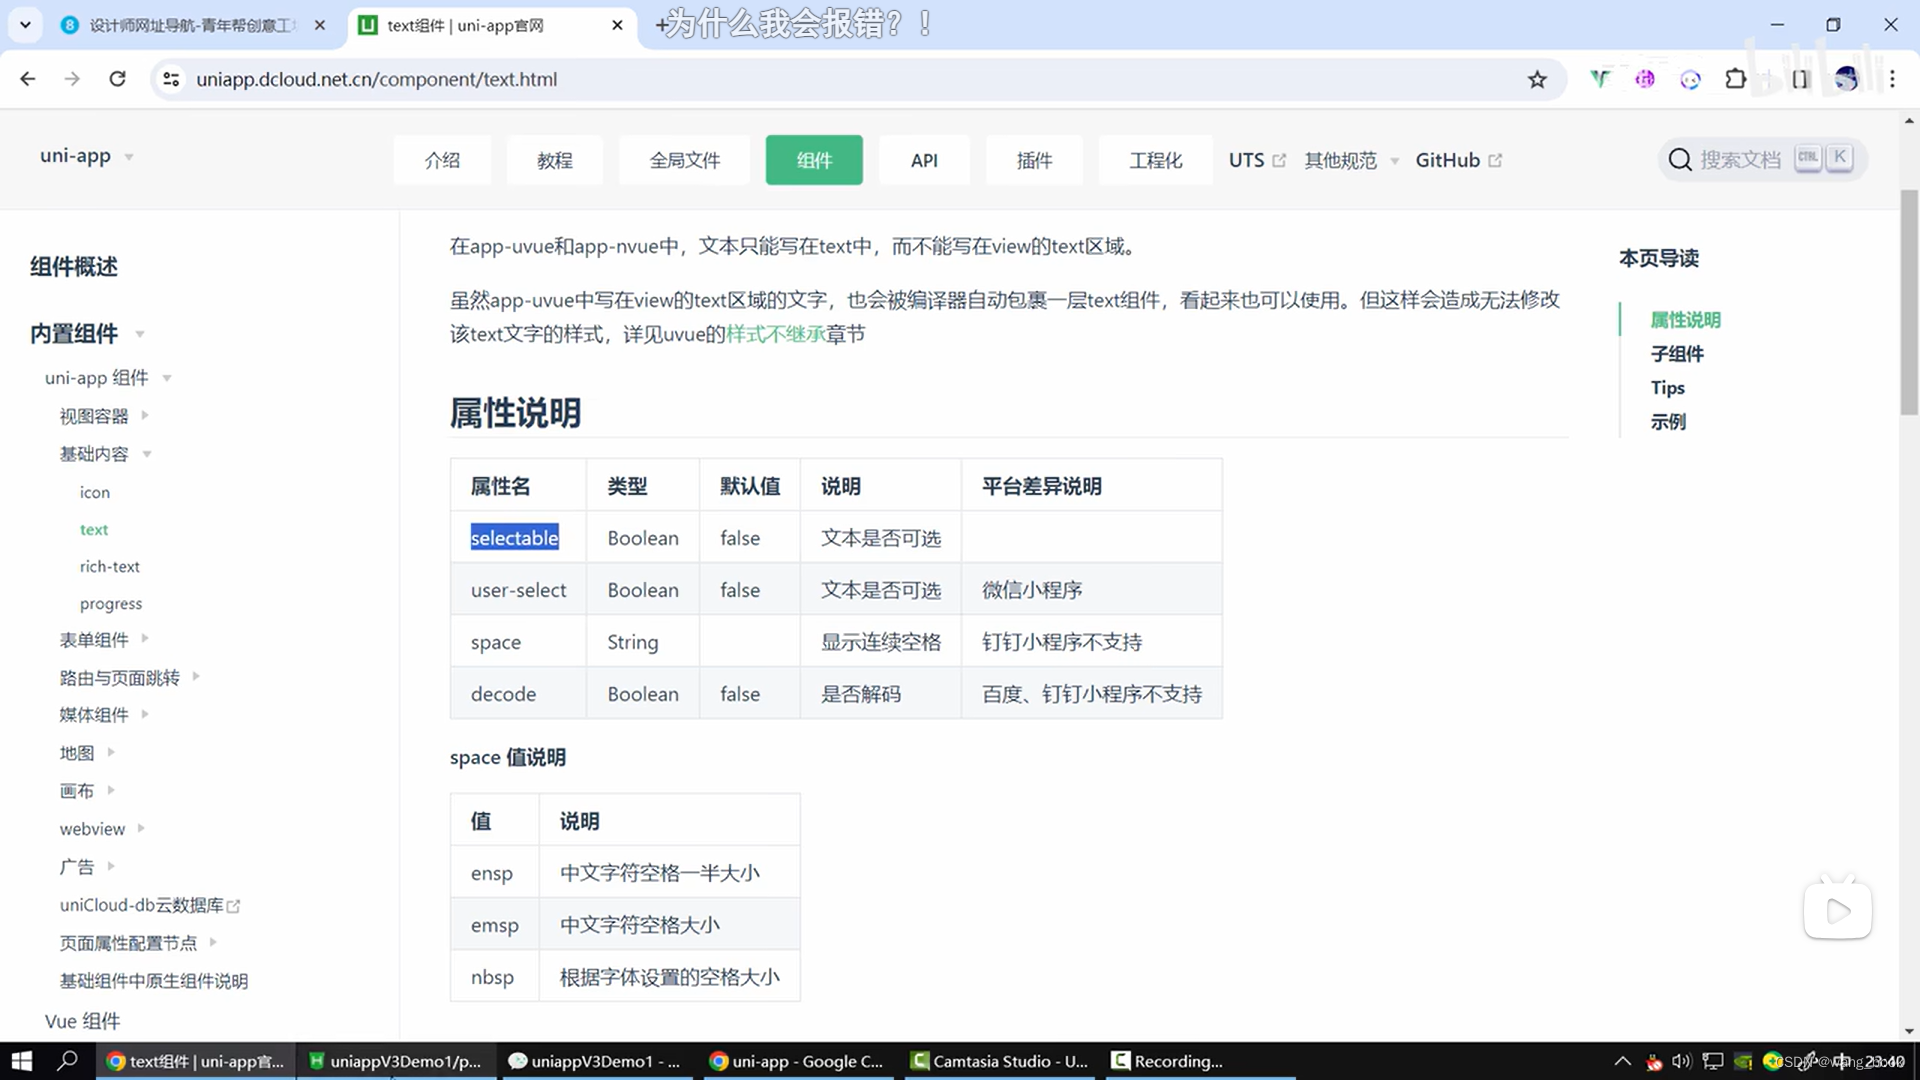This screenshot has height=1080, width=1920.
Task: Expand the 路由与页面跳转 group
Action: 130,677
